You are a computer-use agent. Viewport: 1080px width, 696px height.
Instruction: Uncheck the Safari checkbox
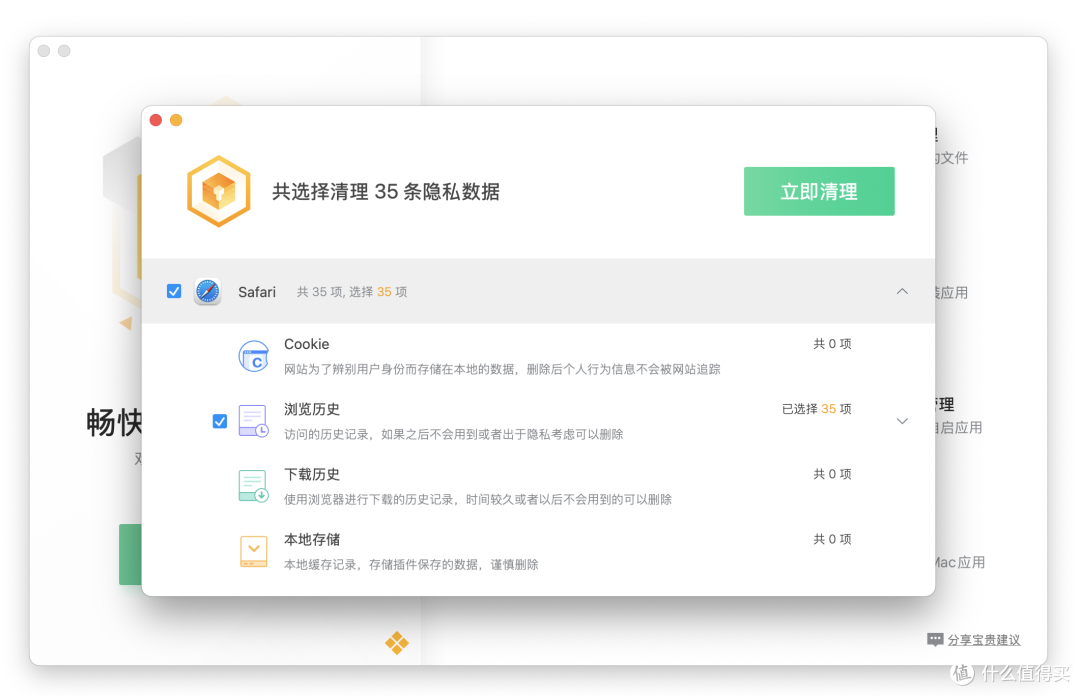pyautogui.click(x=174, y=291)
